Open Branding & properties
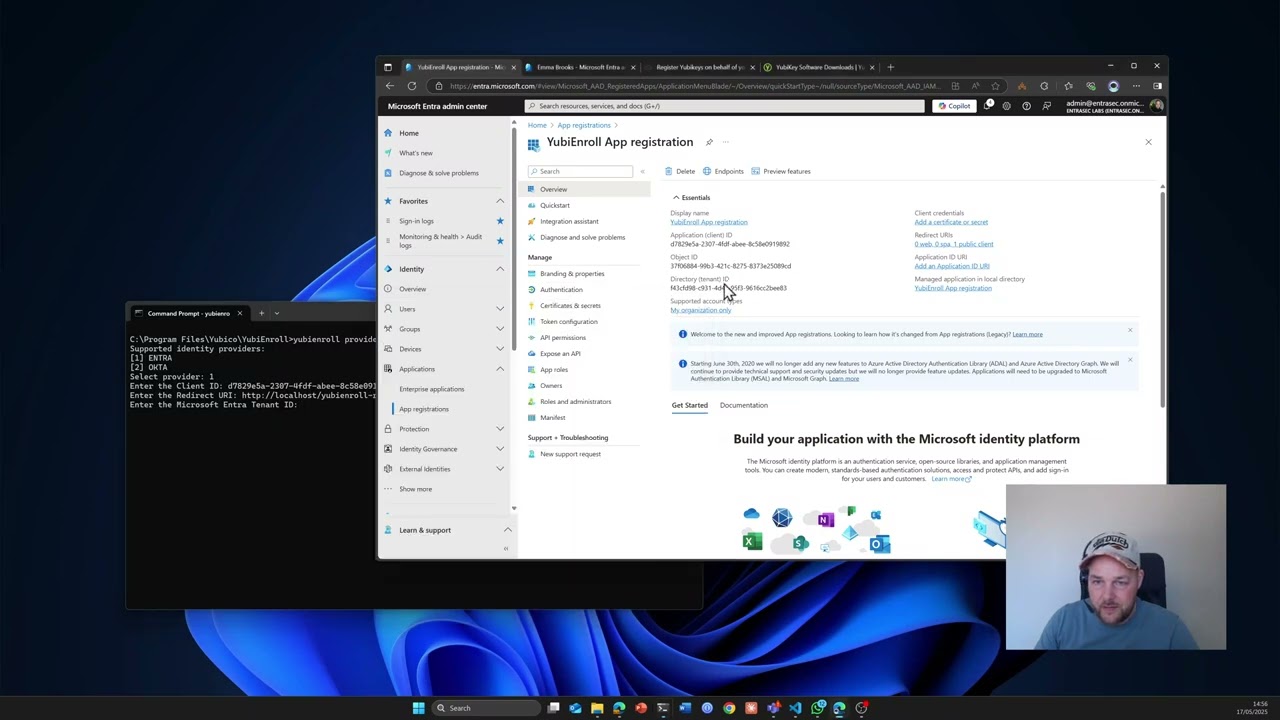The height and width of the screenshot is (720, 1280). (x=572, y=273)
